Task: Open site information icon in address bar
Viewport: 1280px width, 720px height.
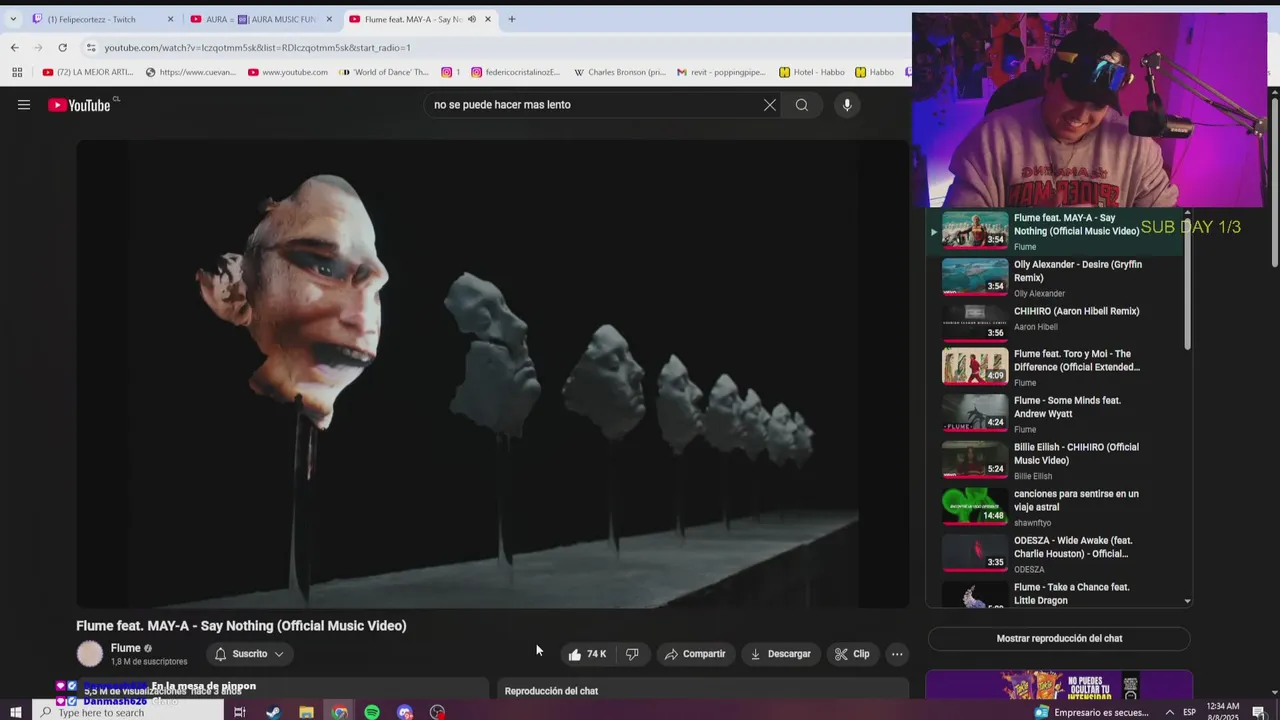Action: [x=91, y=47]
